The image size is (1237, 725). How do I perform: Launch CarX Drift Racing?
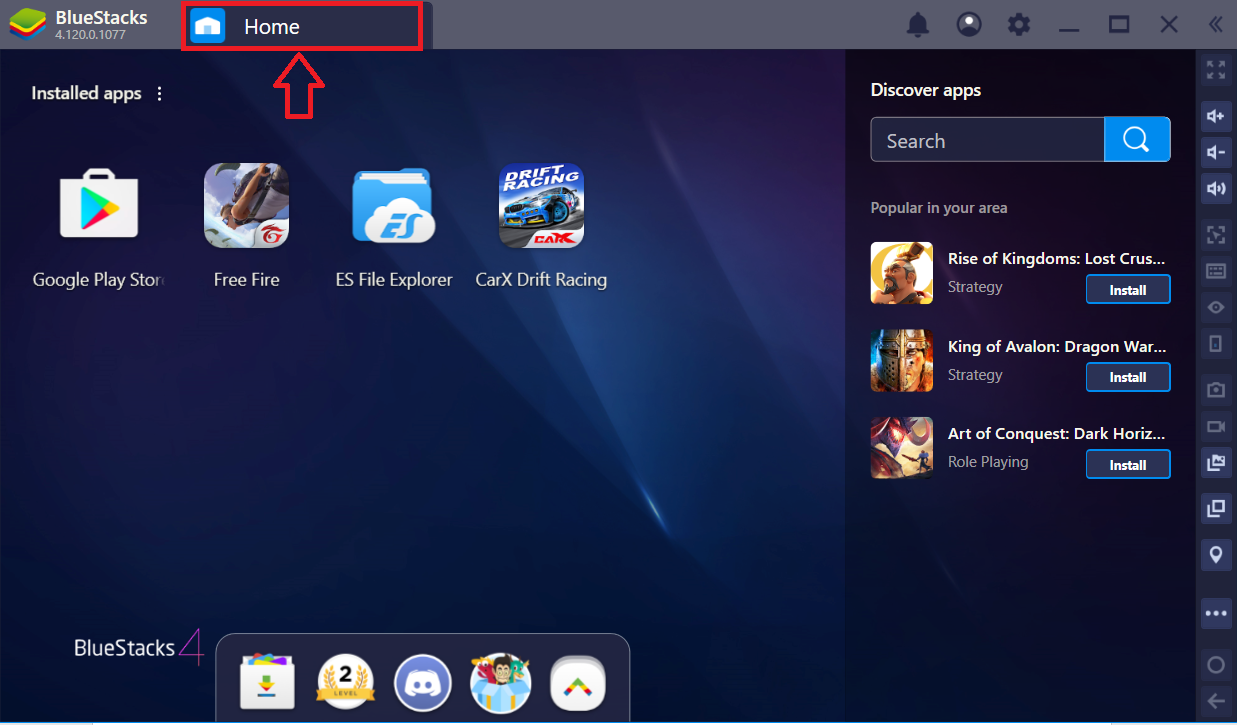pos(541,206)
